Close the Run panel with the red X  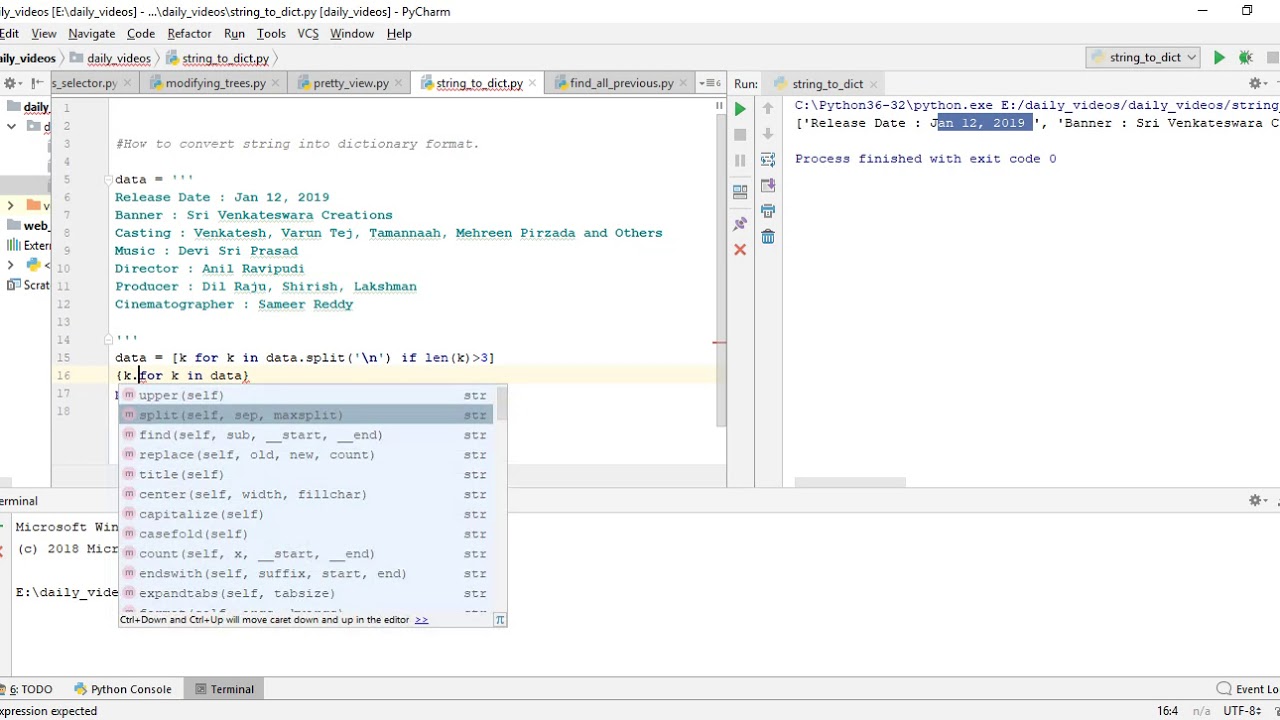pos(740,249)
